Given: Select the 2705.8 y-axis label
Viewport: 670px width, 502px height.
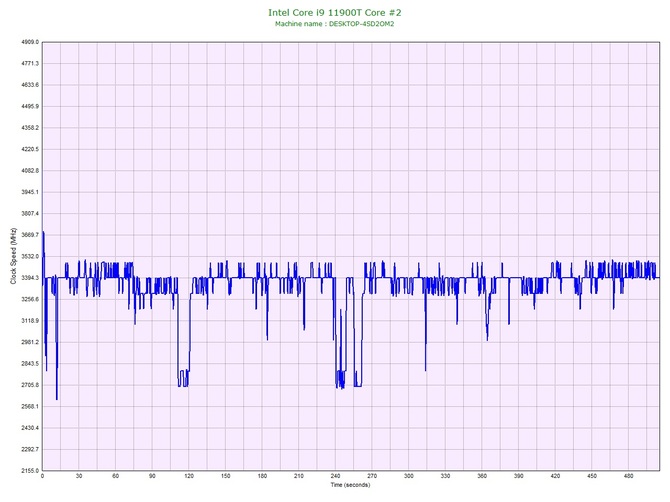Looking at the screenshot, I should tap(30, 385).
